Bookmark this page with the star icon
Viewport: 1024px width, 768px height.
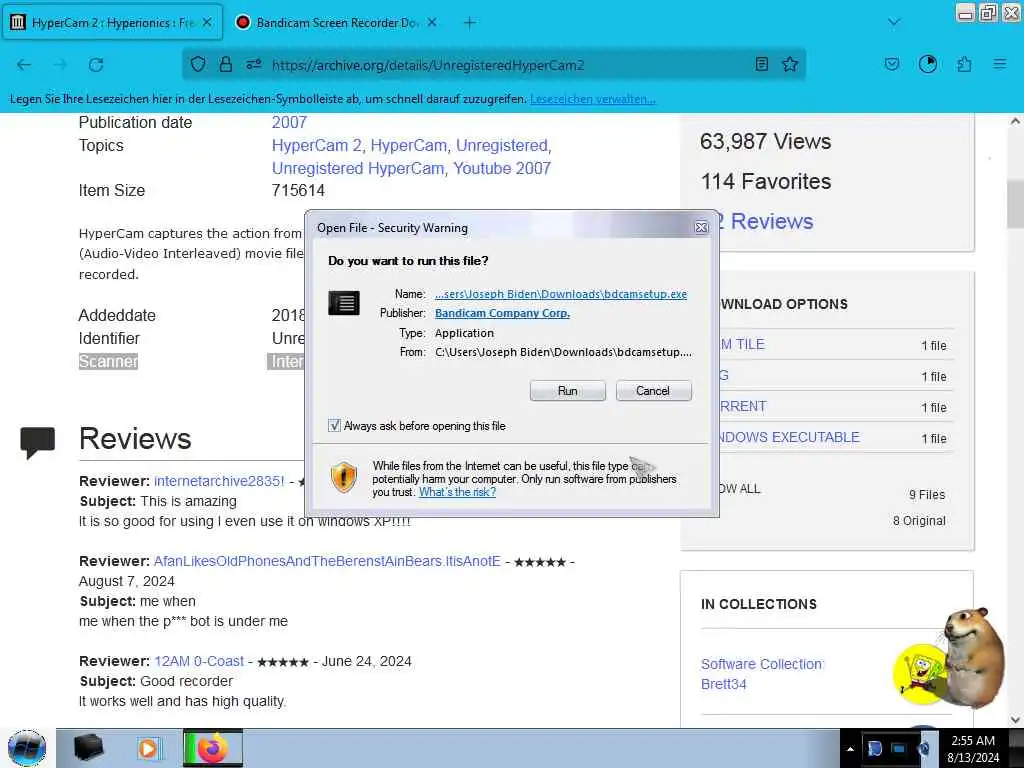click(790, 64)
